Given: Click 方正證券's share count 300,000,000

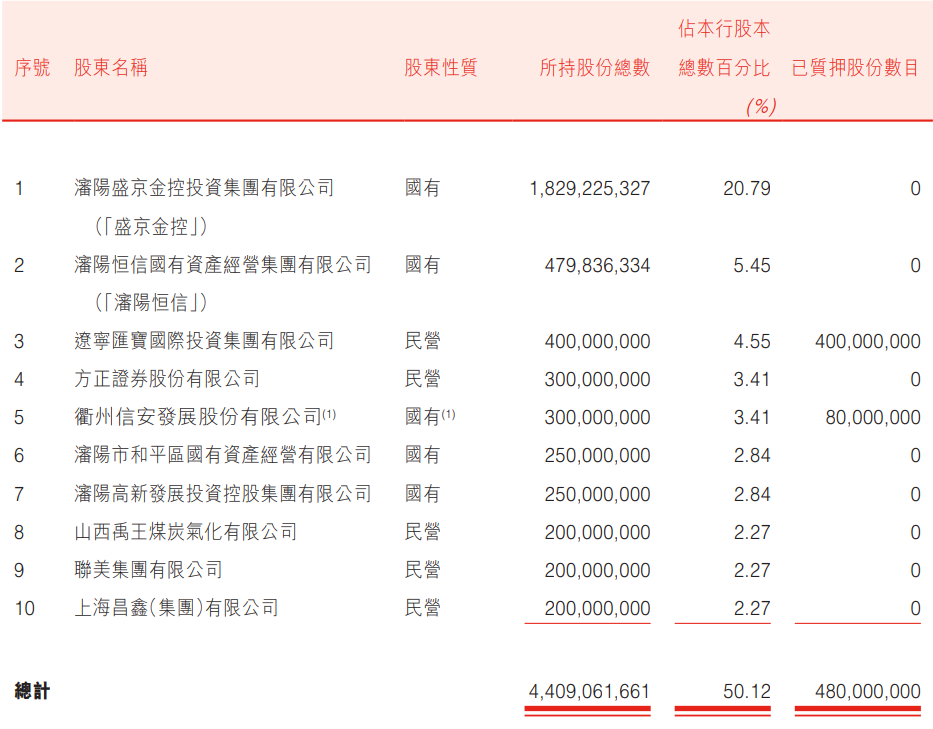Looking at the screenshot, I should [x=597, y=380].
